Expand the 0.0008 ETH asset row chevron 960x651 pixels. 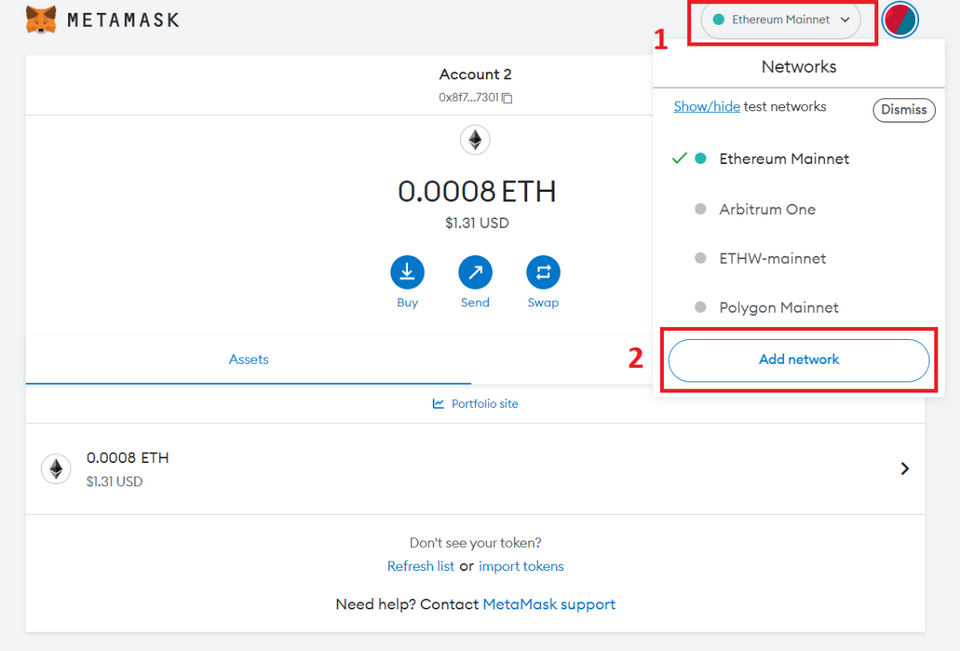(x=905, y=468)
